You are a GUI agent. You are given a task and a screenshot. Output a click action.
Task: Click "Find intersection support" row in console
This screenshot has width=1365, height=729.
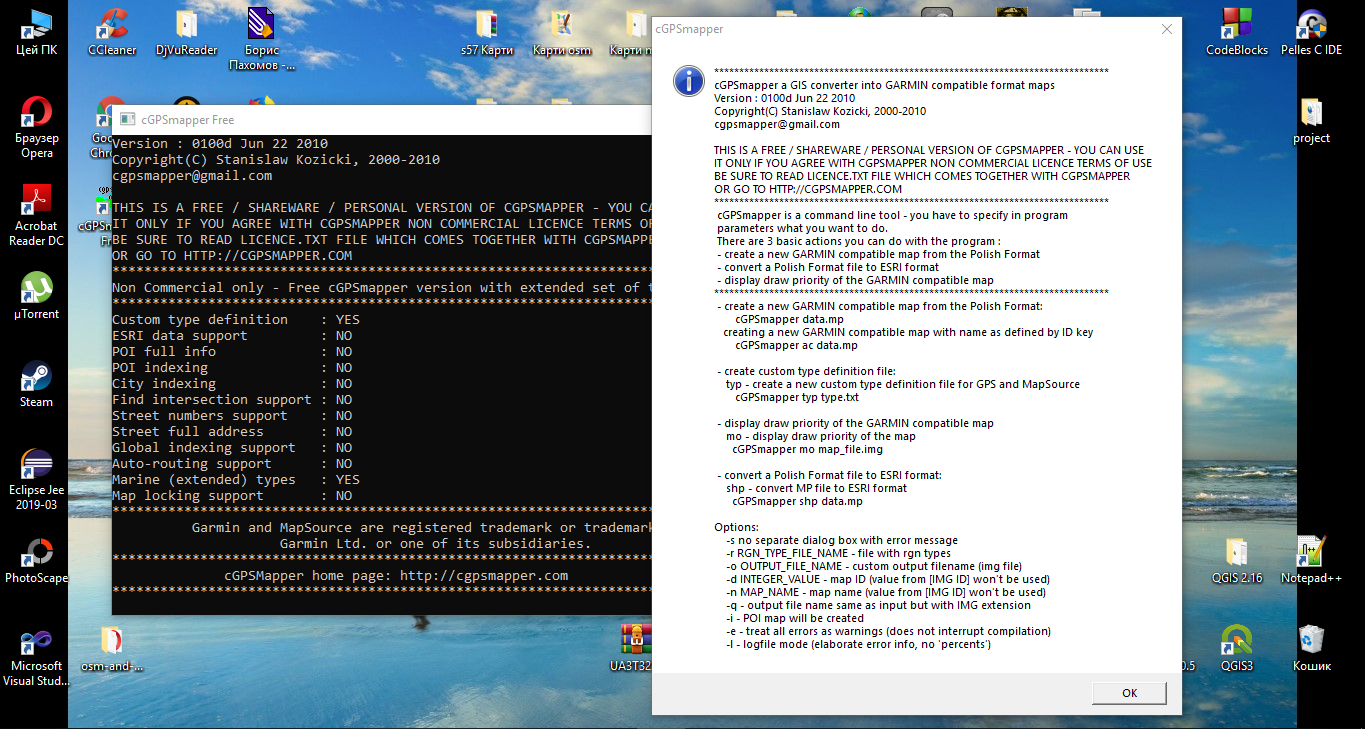coord(232,400)
